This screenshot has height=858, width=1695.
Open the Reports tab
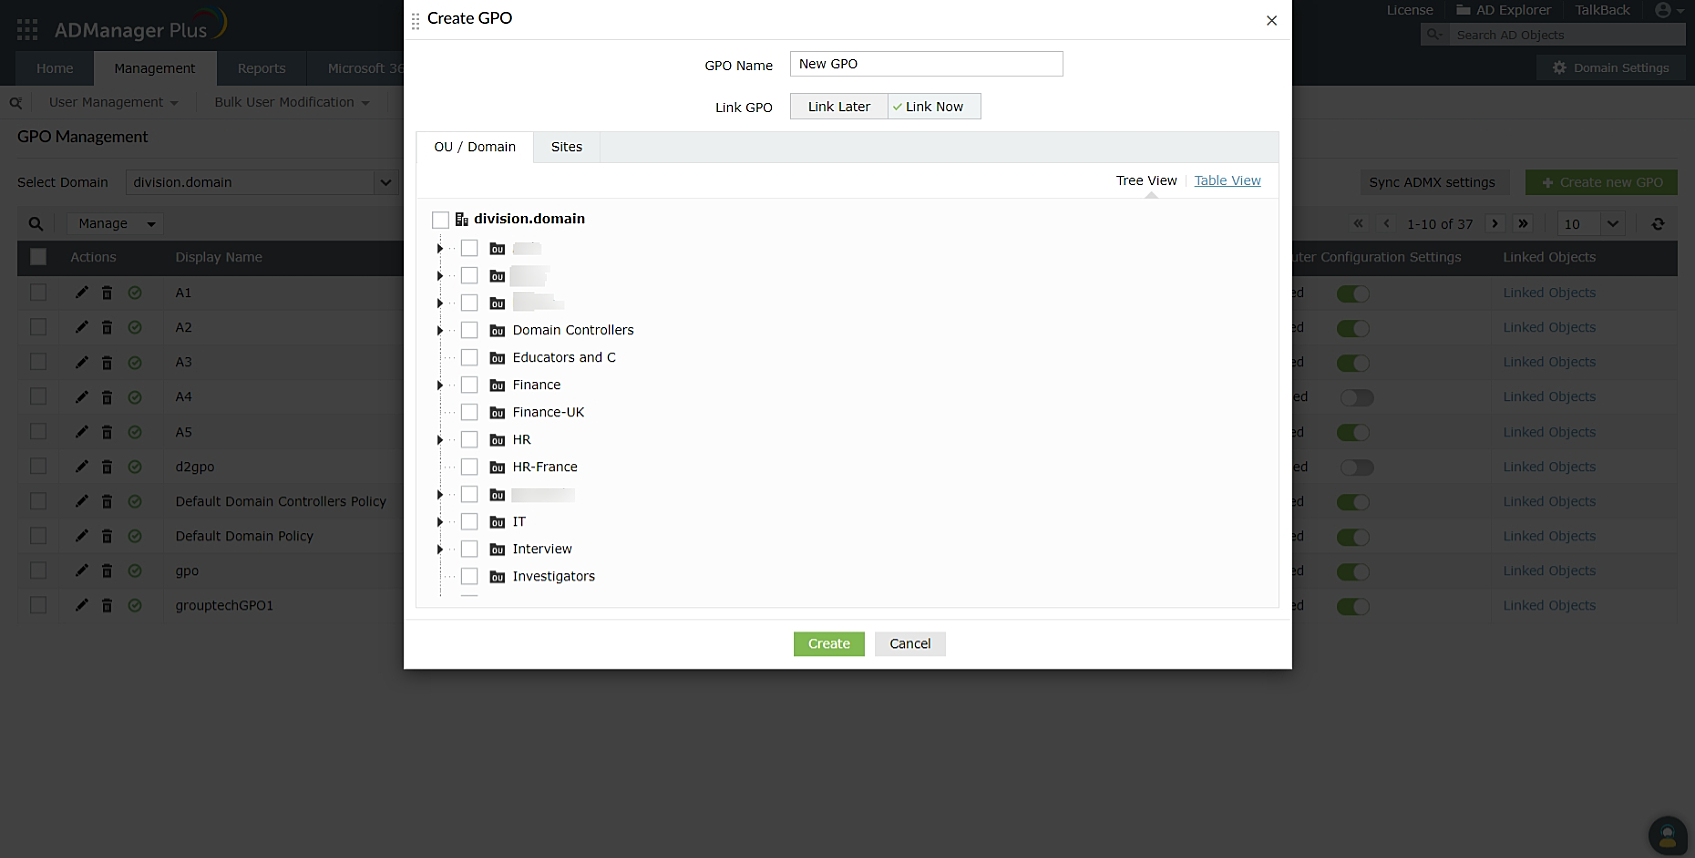(x=262, y=69)
